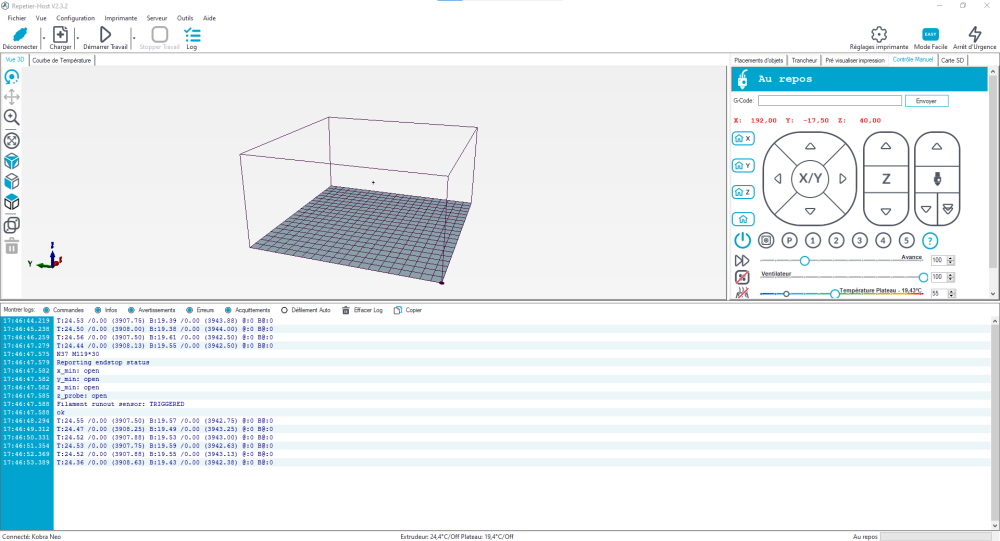Home the X axis
Image resolution: width=1000 pixels, height=541 pixels.
(743, 138)
